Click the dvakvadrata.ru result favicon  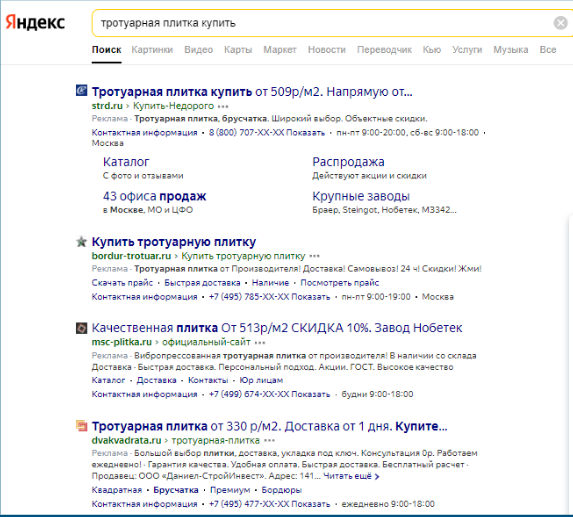point(81,426)
